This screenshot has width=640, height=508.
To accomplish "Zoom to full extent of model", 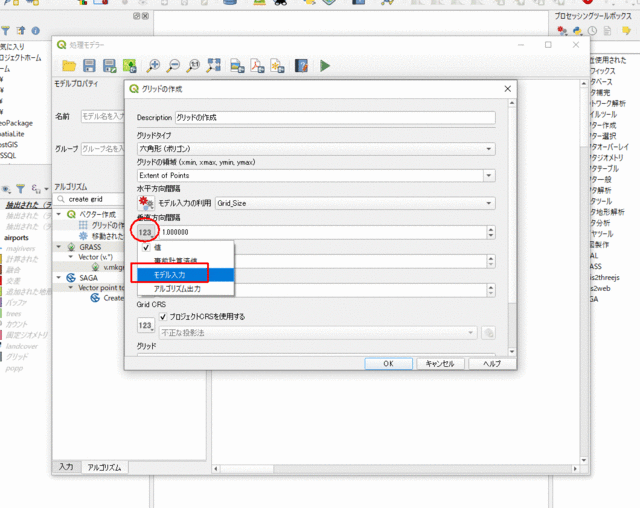I will click(213, 66).
